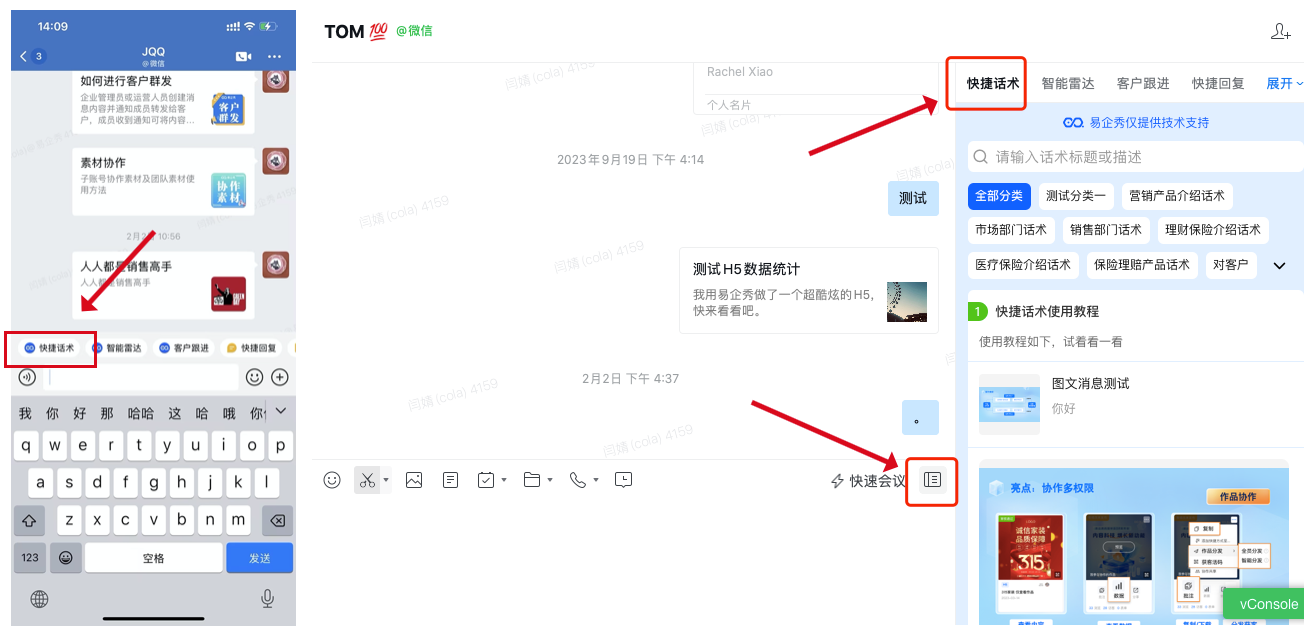Open the 如何进行客户群发 card in phone chat

point(163,101)
